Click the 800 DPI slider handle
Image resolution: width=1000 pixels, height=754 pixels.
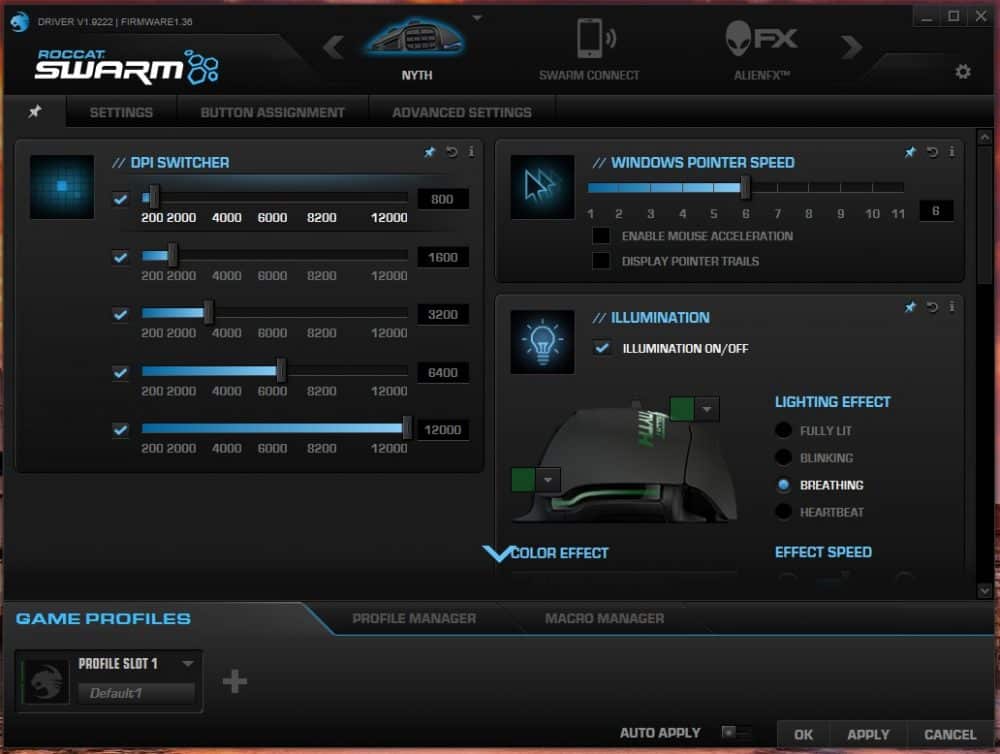tap(154, 198)
